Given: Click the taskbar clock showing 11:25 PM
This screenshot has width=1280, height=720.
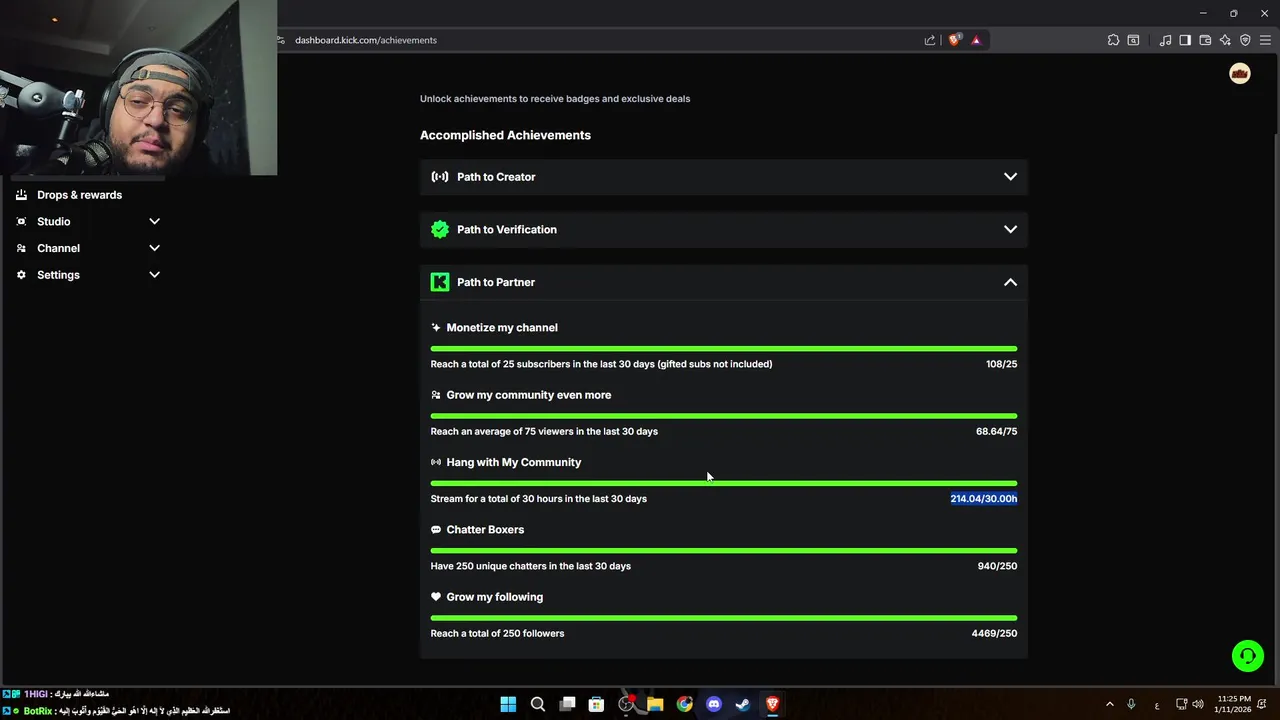Looking at the screenshot, I should coord(1235,704).
